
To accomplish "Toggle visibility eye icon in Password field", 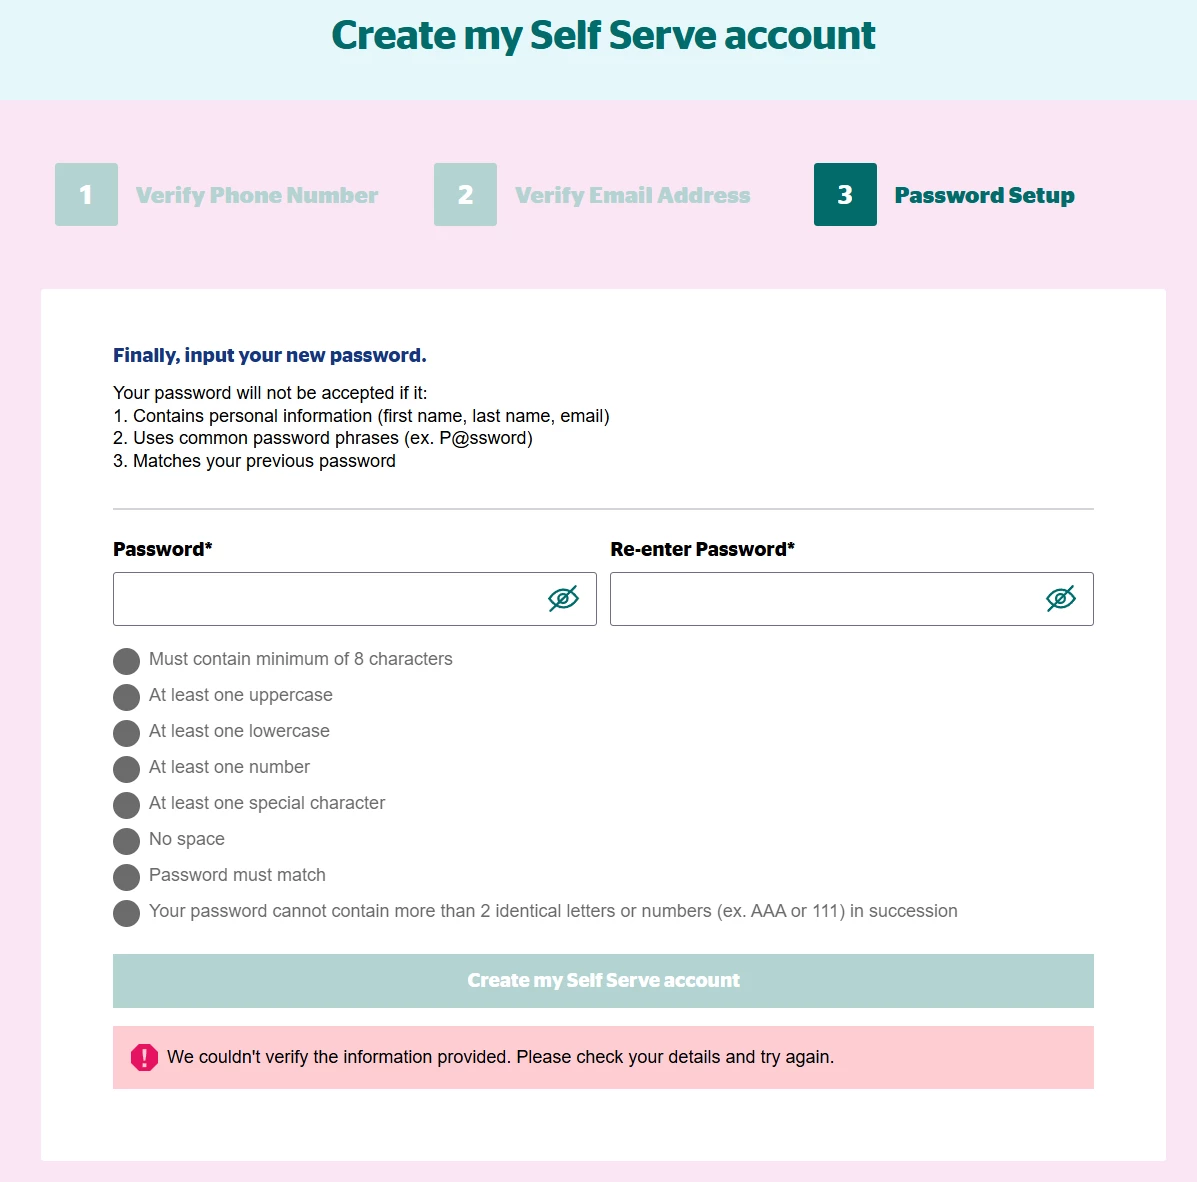I will pyautogui.click(x=563, y=599).
